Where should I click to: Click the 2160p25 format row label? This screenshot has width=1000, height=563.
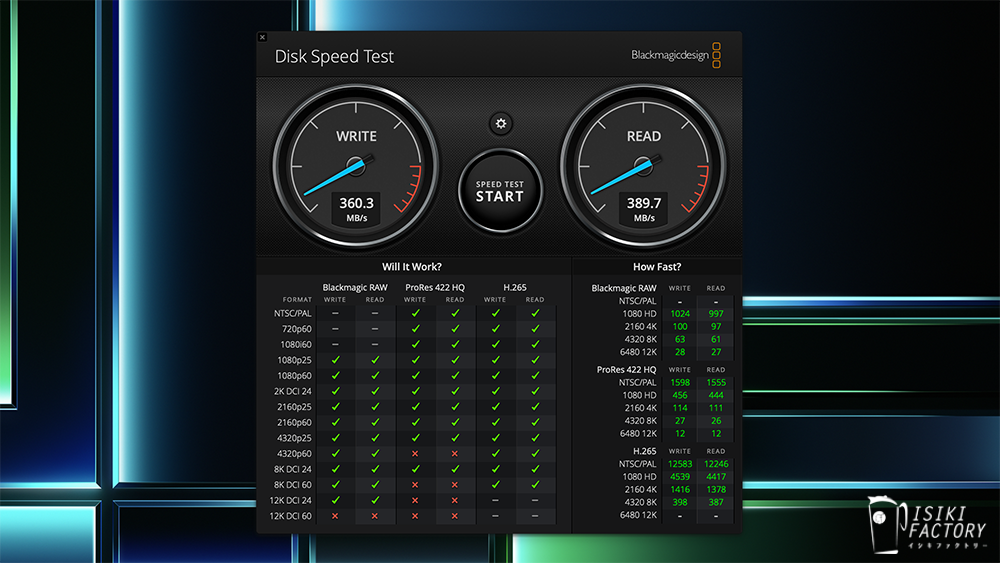coord(294,407)
